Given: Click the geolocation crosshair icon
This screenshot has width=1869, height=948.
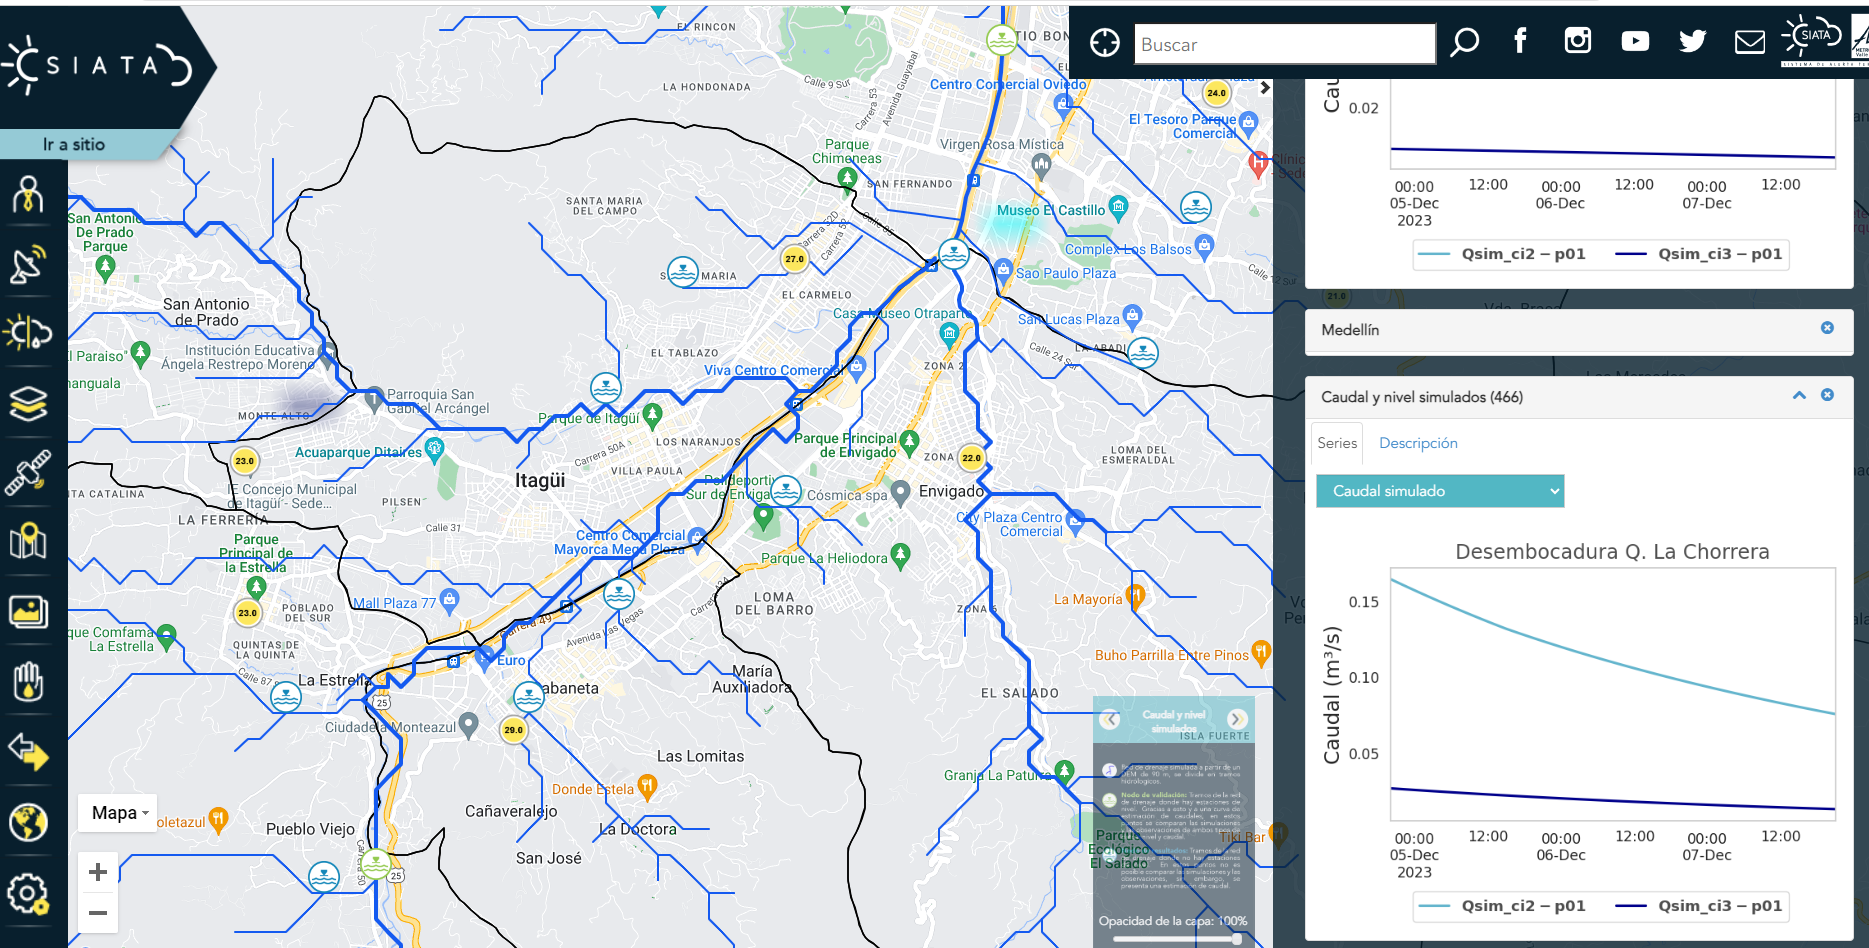Looking at the screenshot, I should (x=1104, y=43).
